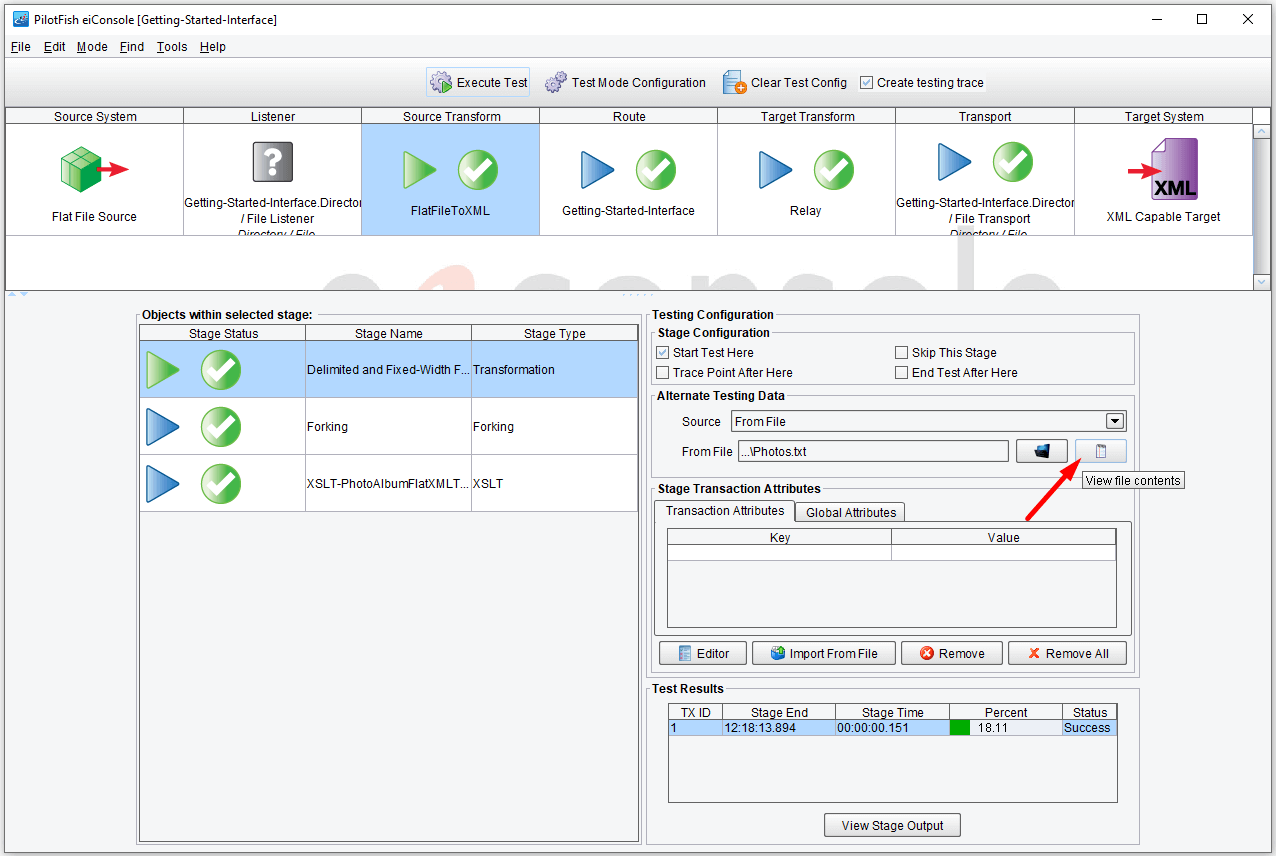The height and width of the screenshot is (856, 1276).
Task: Click checkmark icon in Forking row
Action: [221, 427]
